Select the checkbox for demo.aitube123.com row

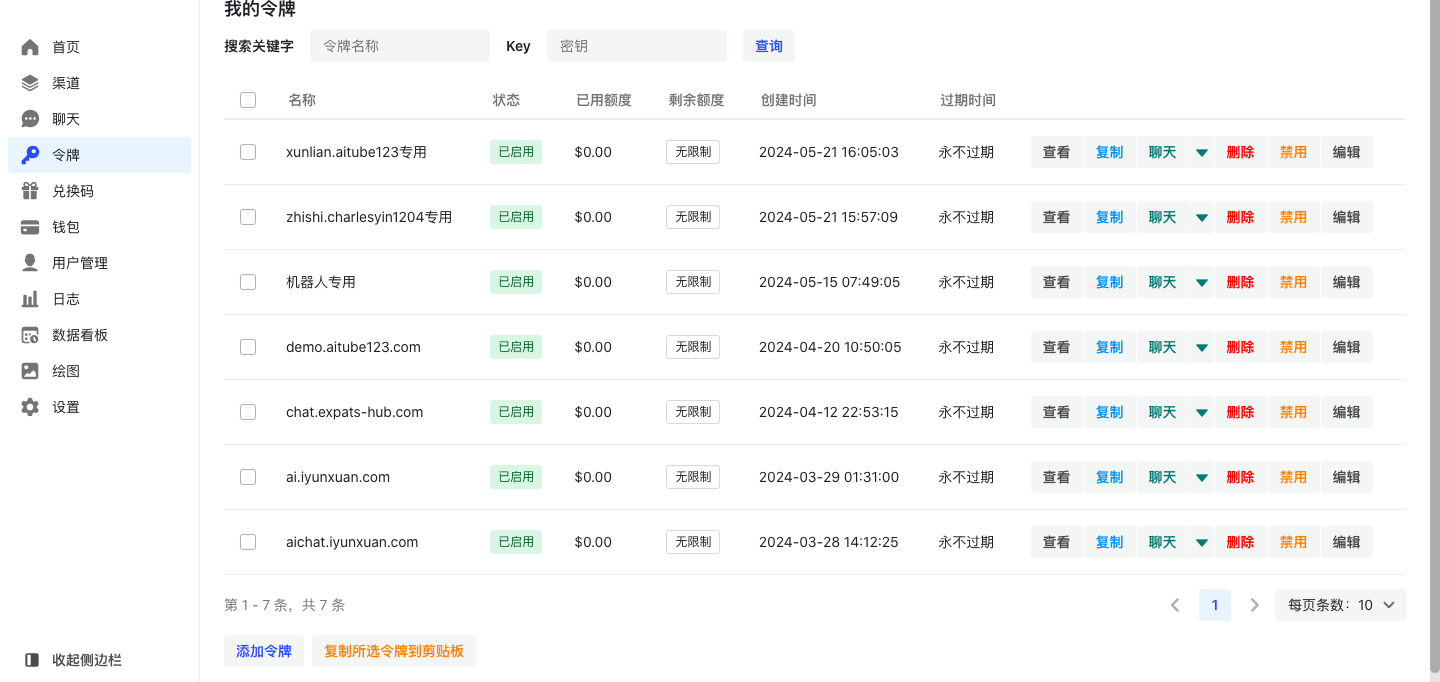(x=248, y=346)
